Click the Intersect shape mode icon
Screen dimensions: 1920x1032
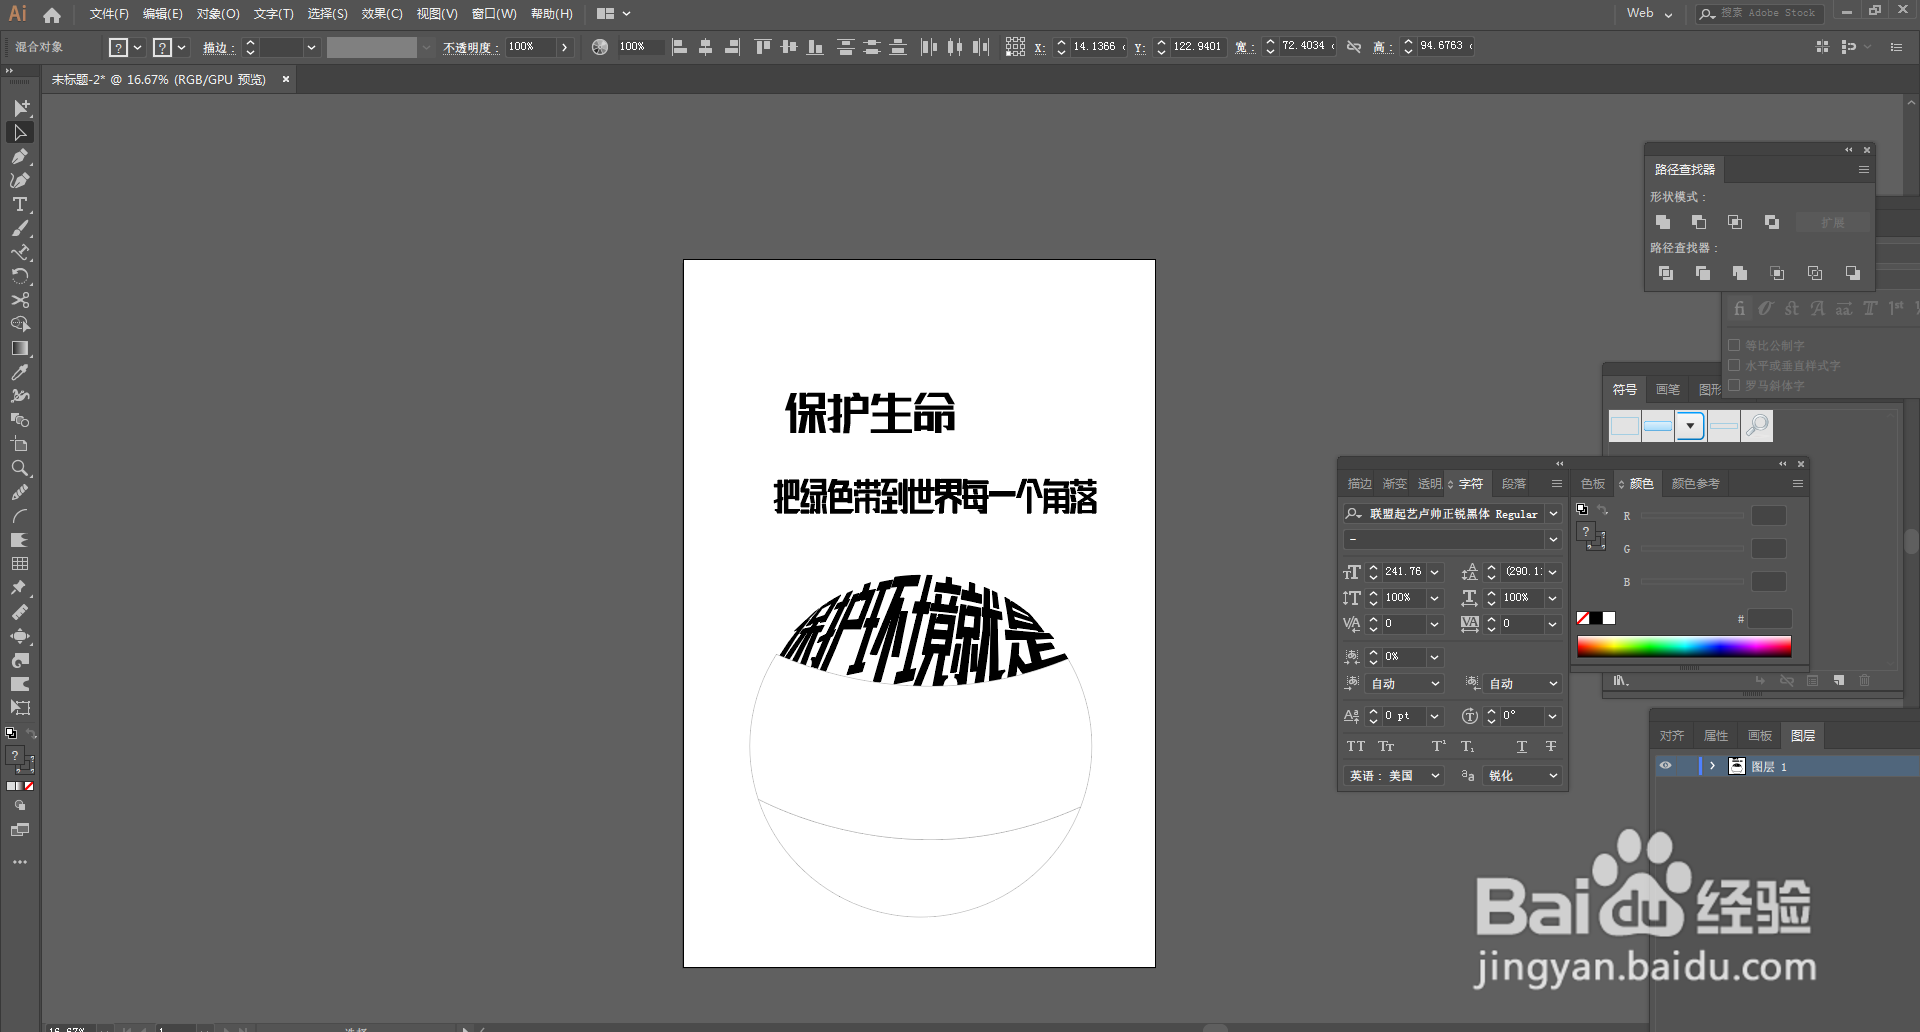tap(1735, 222)
